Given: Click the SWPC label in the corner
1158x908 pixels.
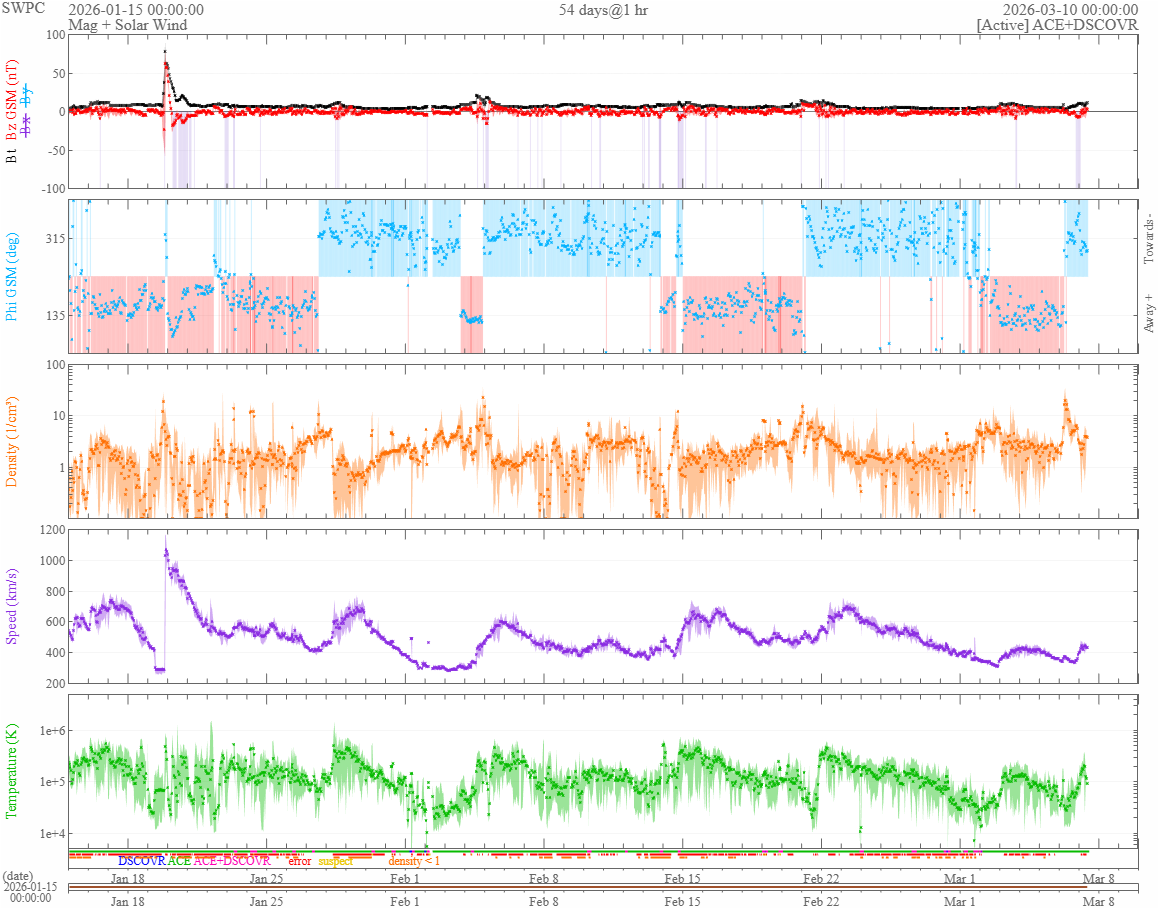Looking at the screenshot, I should coord(23,9).
